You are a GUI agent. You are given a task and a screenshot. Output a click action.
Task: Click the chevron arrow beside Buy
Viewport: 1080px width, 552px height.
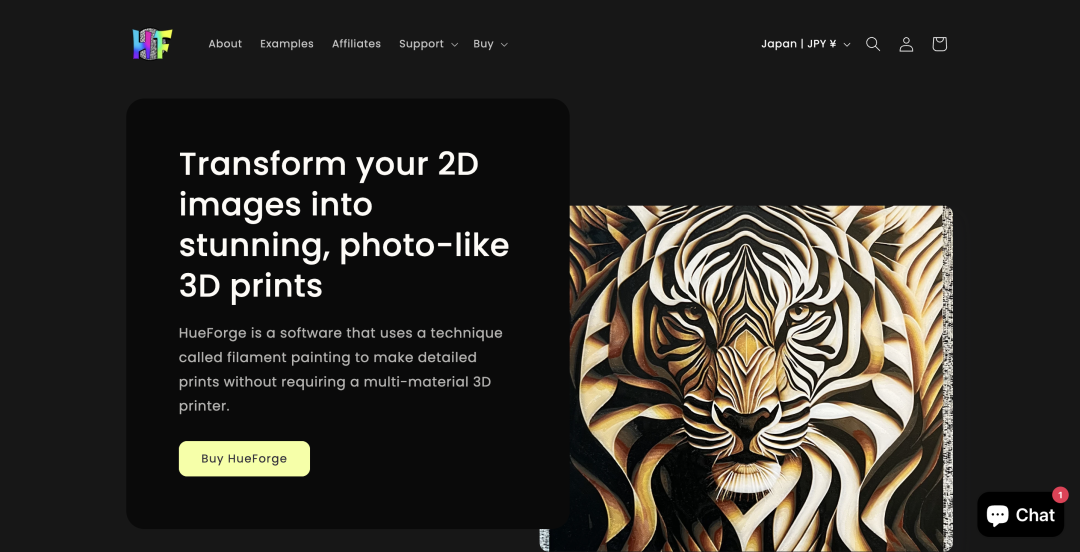coord(504,45)
